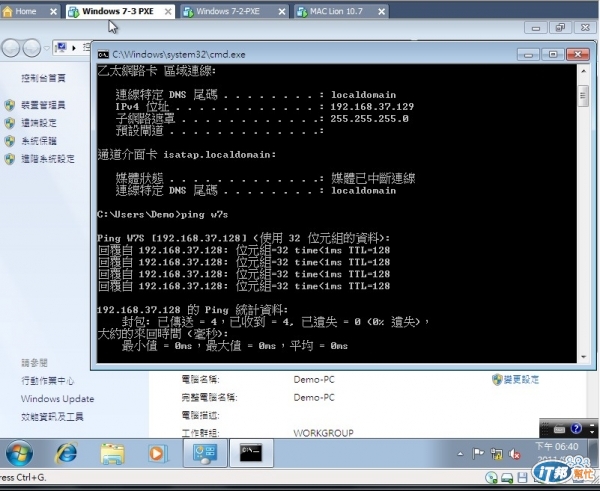Viewport: 600px width, 491px height.
Task: Close the Home tab
Action: point(54,12)
